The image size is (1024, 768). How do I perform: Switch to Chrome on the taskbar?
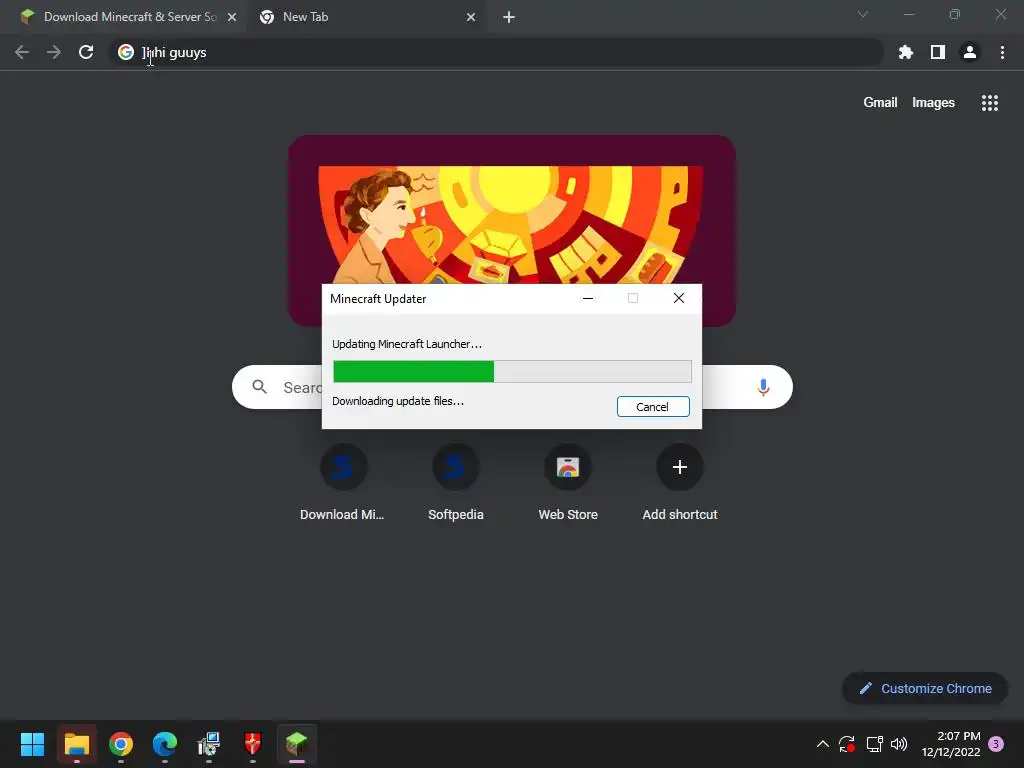[121, 744]
